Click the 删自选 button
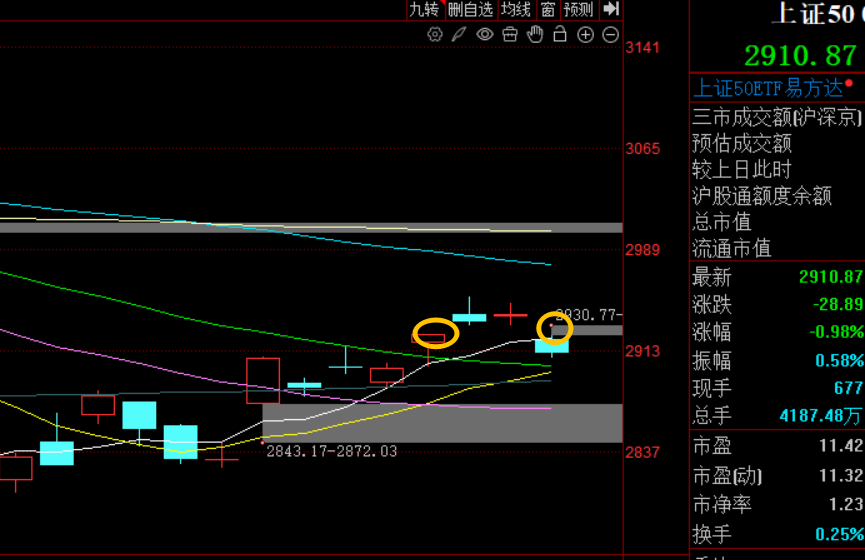The image size is (865, 560). [471, 9]
